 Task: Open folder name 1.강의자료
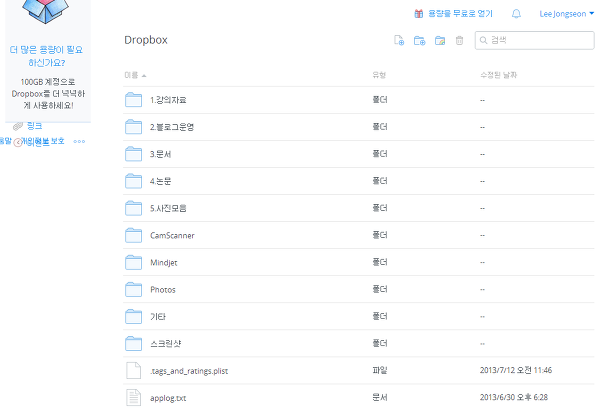pyautogui.click(x=168, y=100)
